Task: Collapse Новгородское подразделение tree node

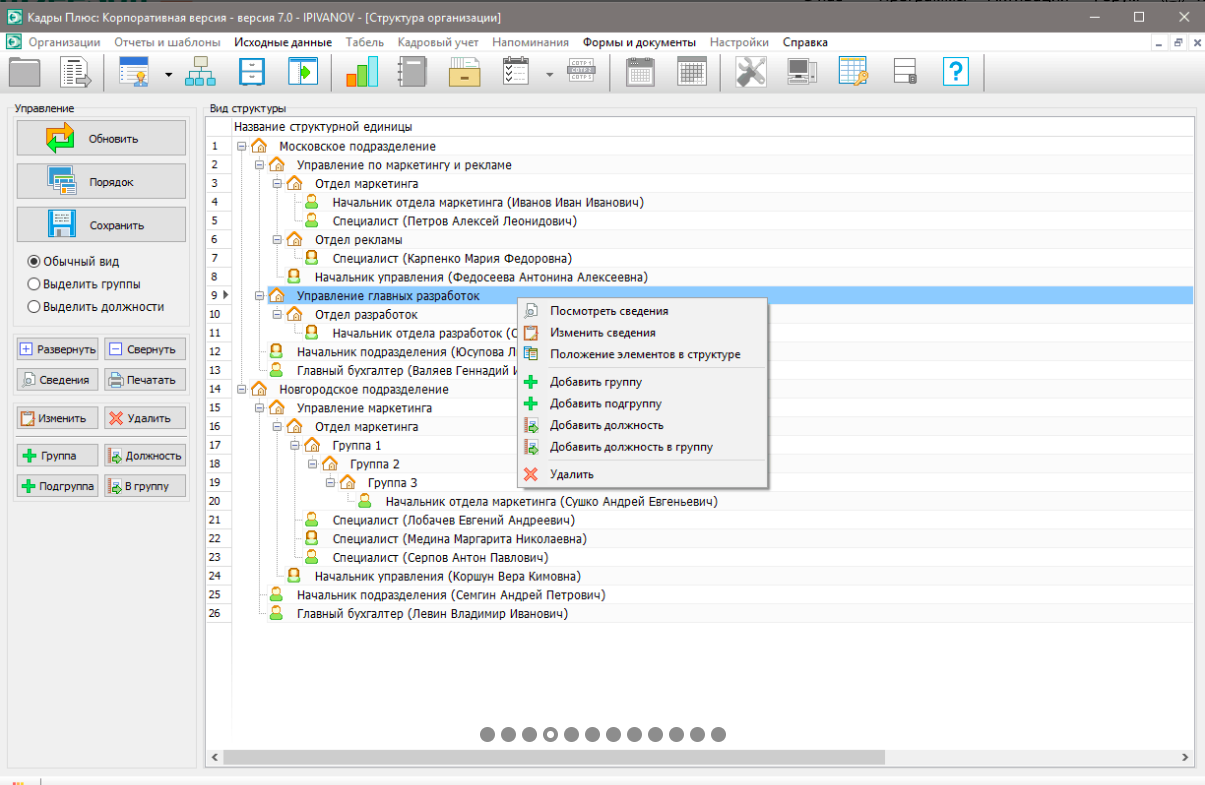Action: [242, 389]
